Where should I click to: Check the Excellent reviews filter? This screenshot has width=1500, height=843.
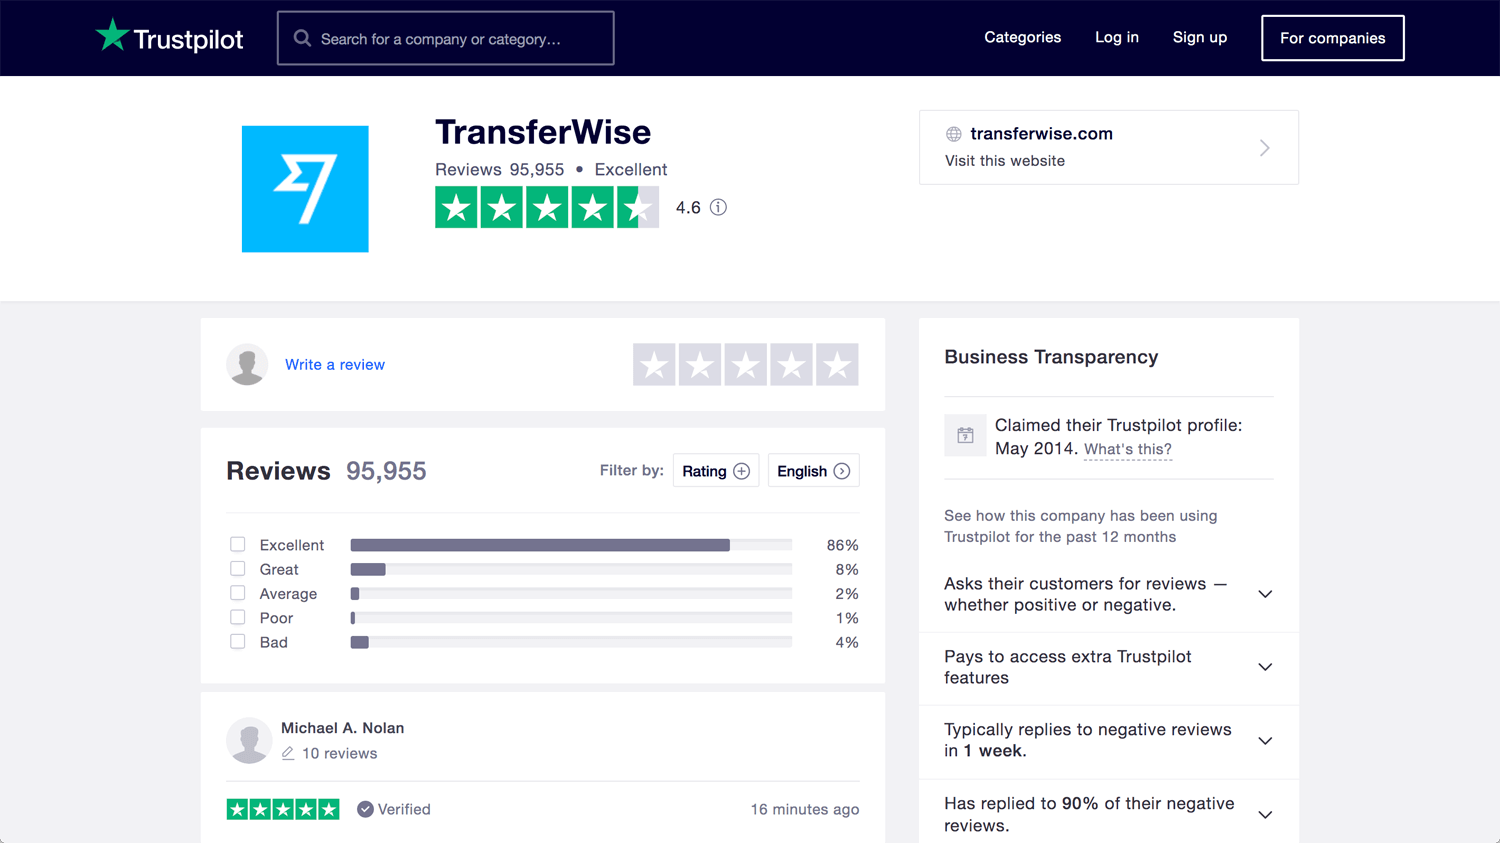237,544
